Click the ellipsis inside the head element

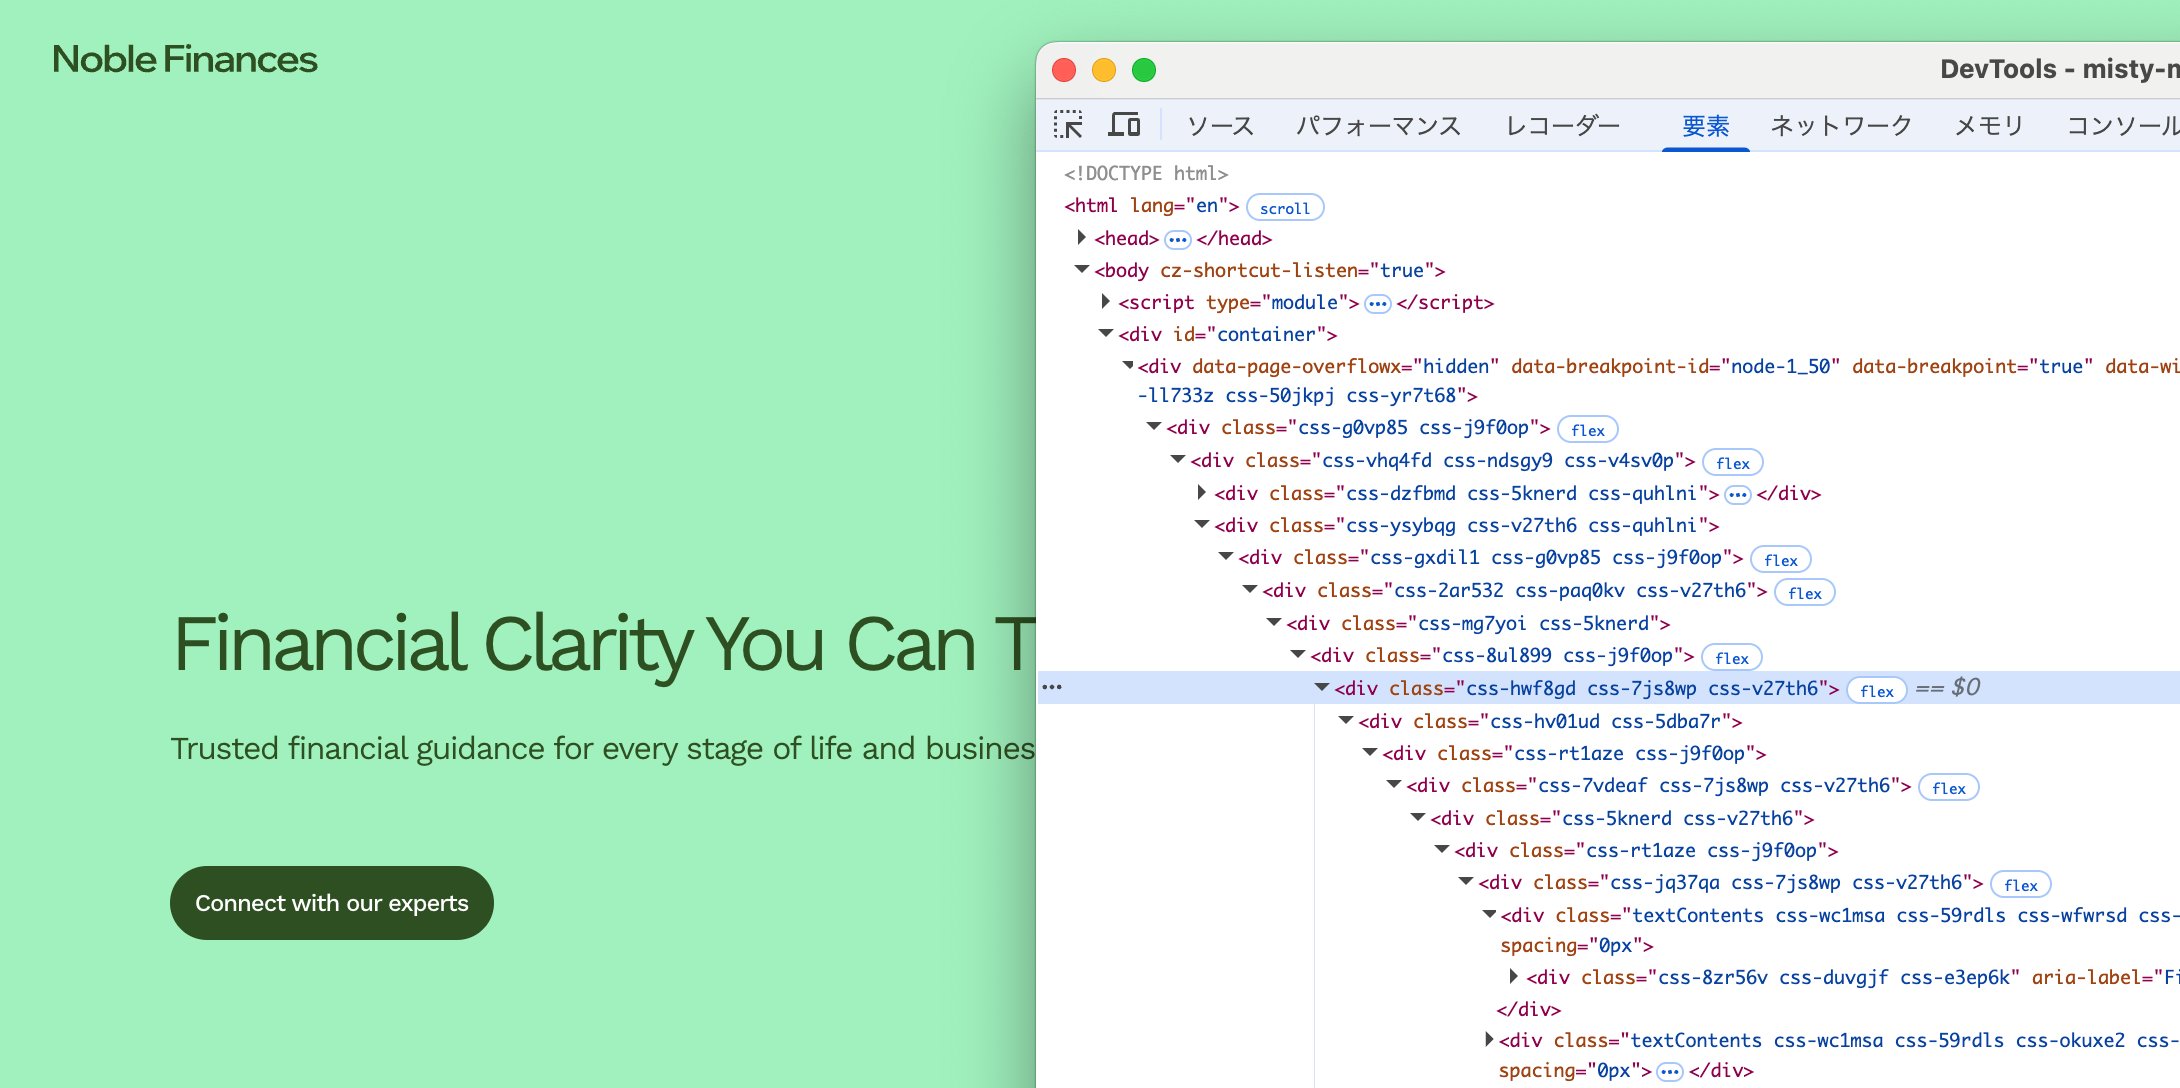1178,240
